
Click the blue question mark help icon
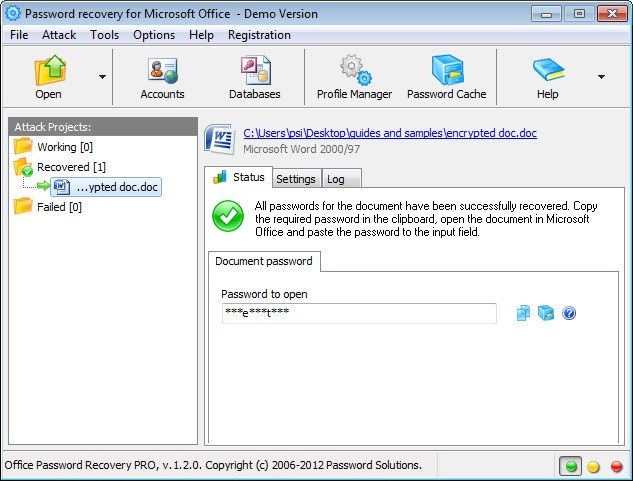(x=569, y=313)
